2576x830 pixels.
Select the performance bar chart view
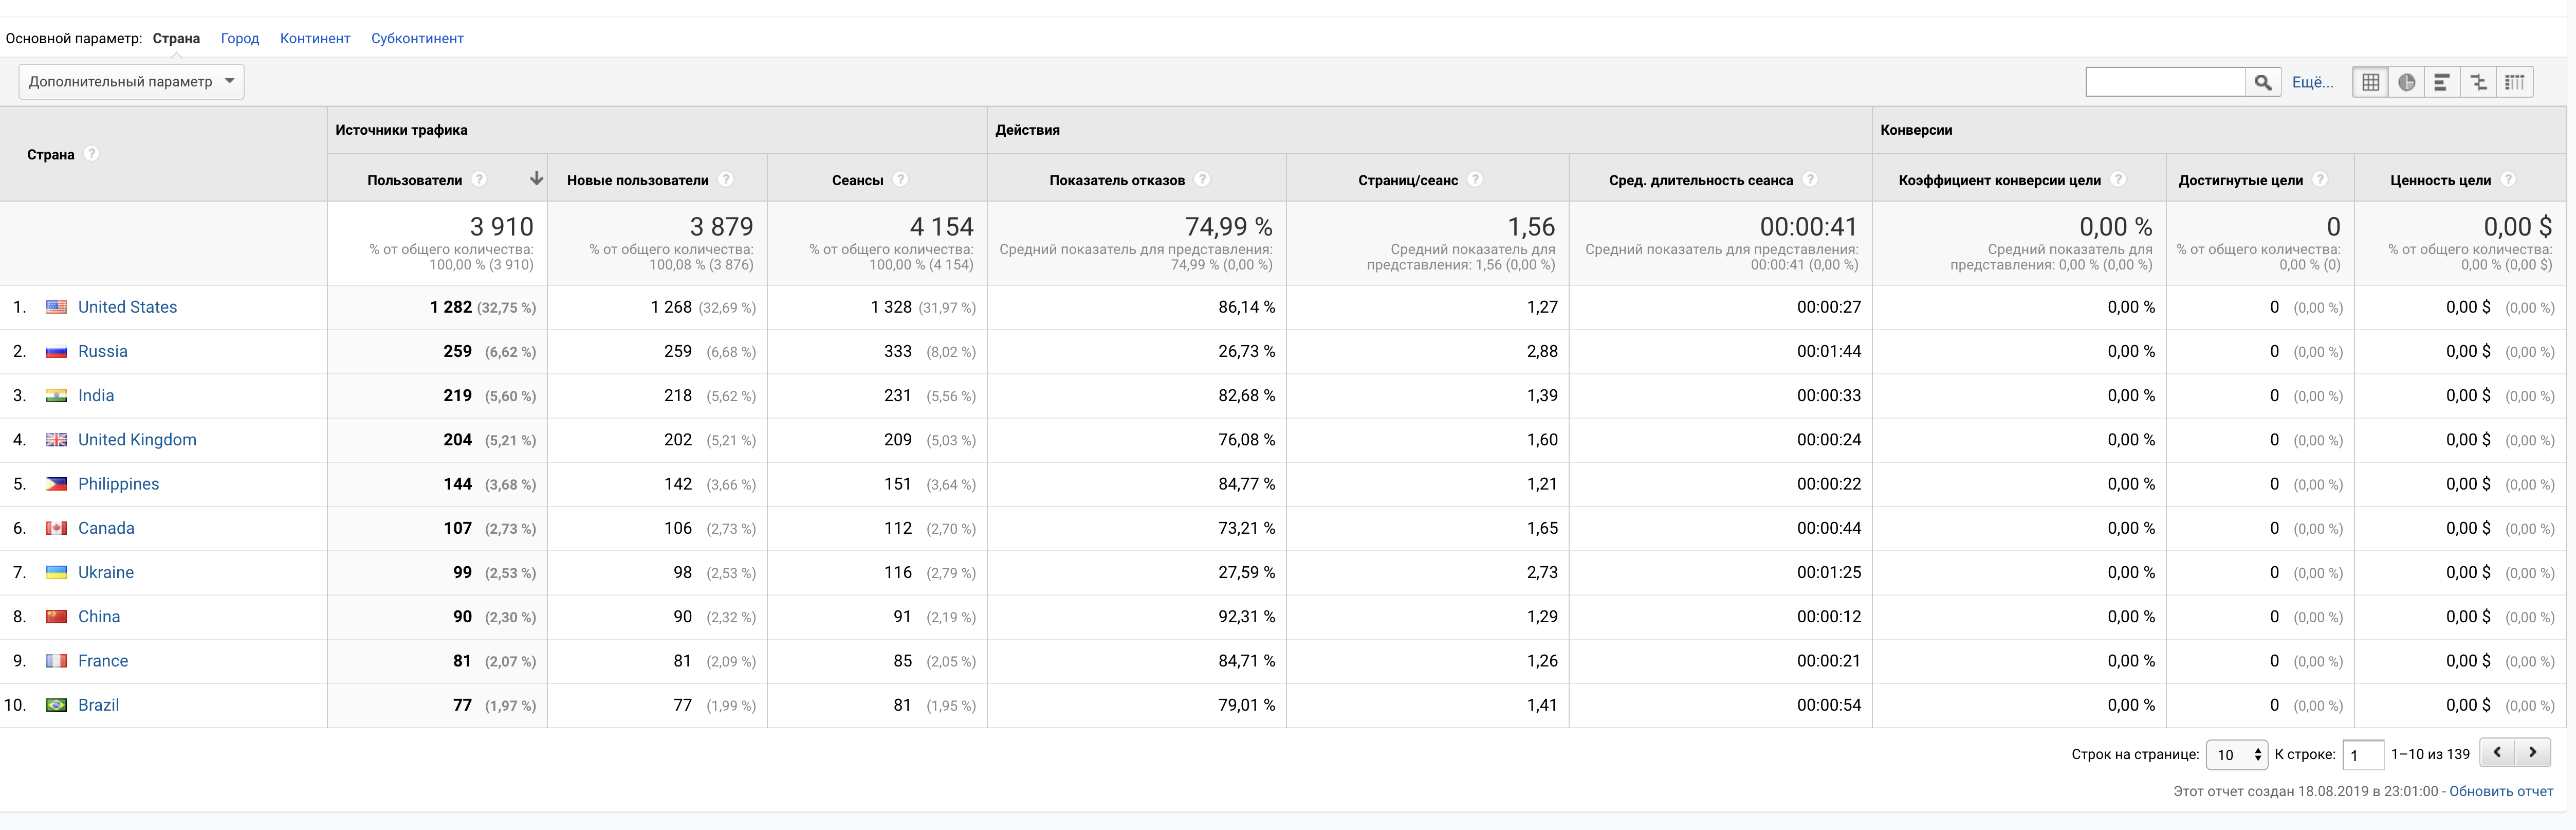[2442, 82]
